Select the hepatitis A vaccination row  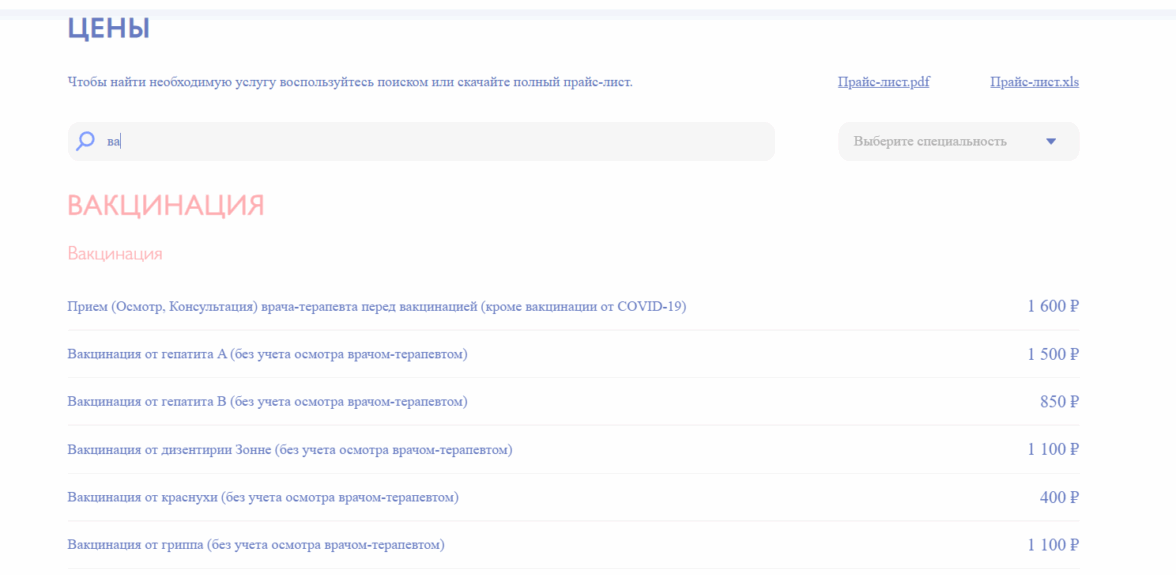click(x=267, y=354)
